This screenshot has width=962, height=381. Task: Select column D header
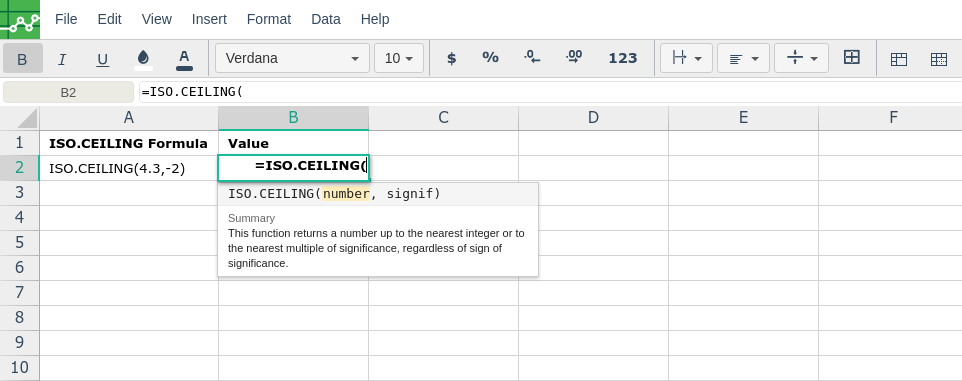(593, 118)
